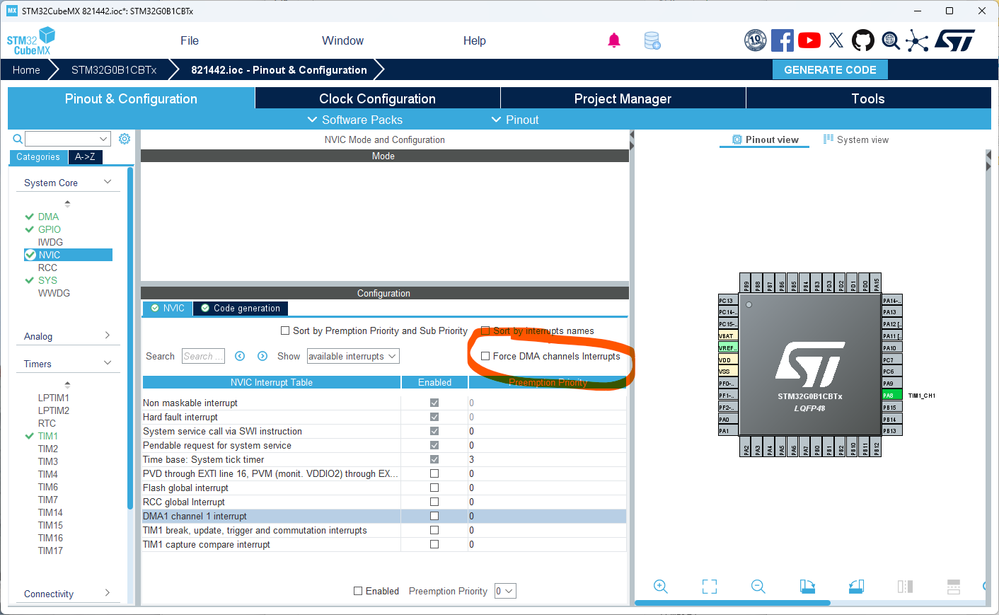Toggle Sort by interrupts names checkbox
Viewport: 999px width, 615px height.
(485, 331)
